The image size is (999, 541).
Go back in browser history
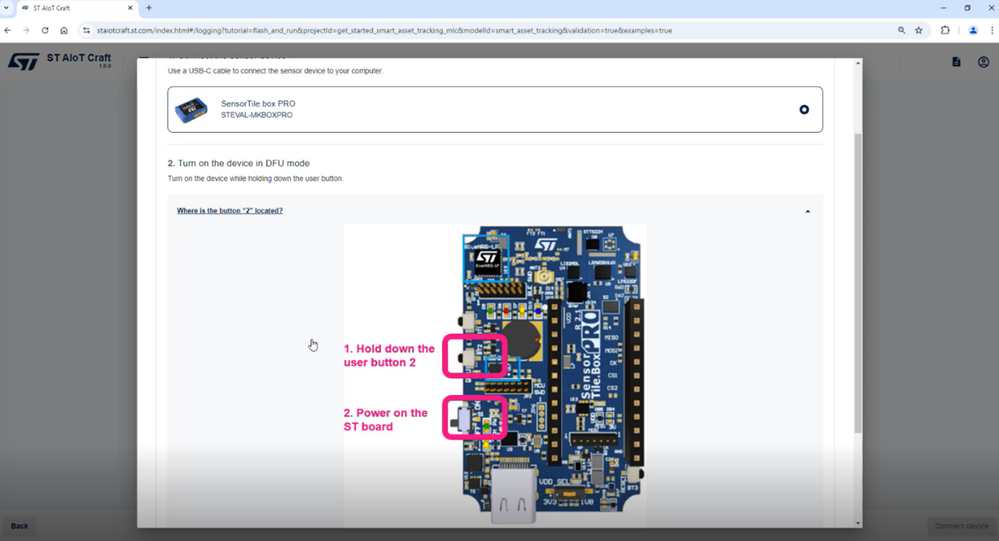pos(8,30)
